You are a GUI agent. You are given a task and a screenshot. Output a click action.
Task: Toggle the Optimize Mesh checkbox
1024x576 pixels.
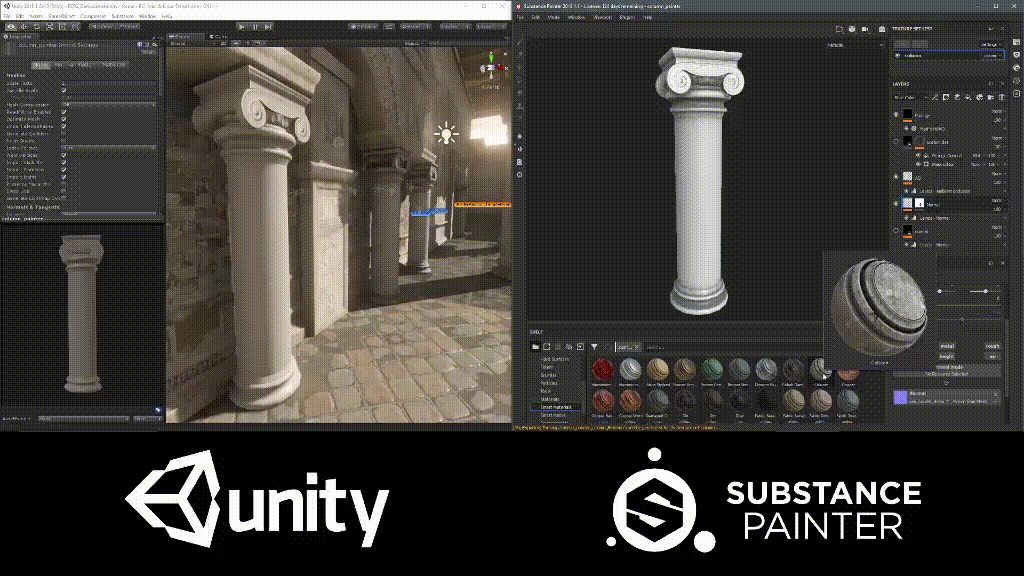64,119
